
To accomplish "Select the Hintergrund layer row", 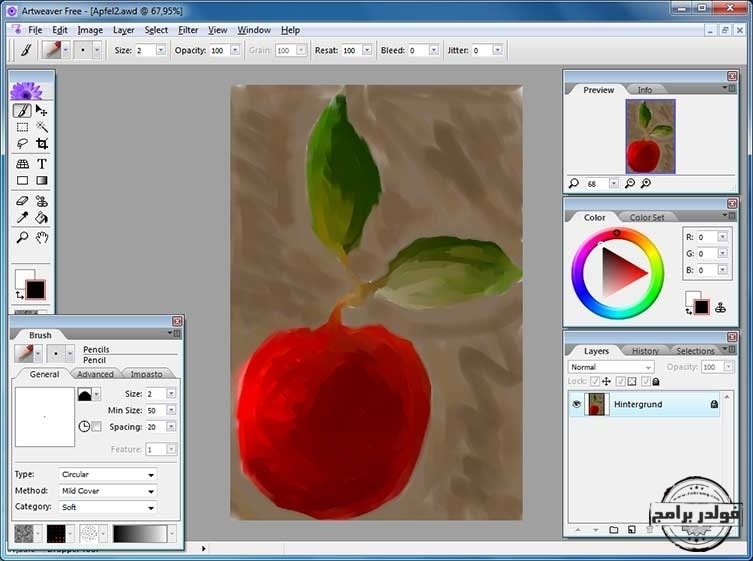I will click(644, 404).
